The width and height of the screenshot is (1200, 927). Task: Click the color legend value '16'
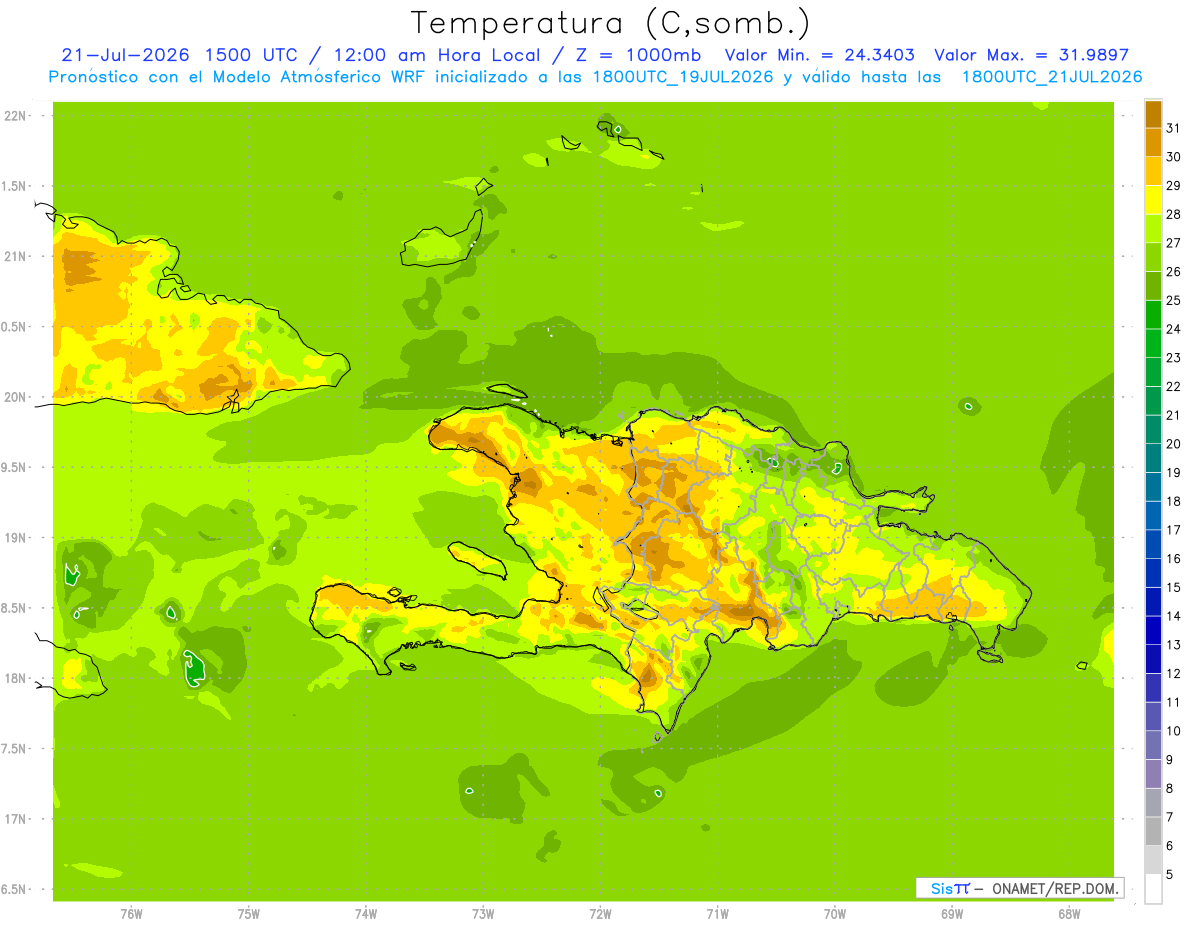pyautogui.click(x=1174, y=559)
